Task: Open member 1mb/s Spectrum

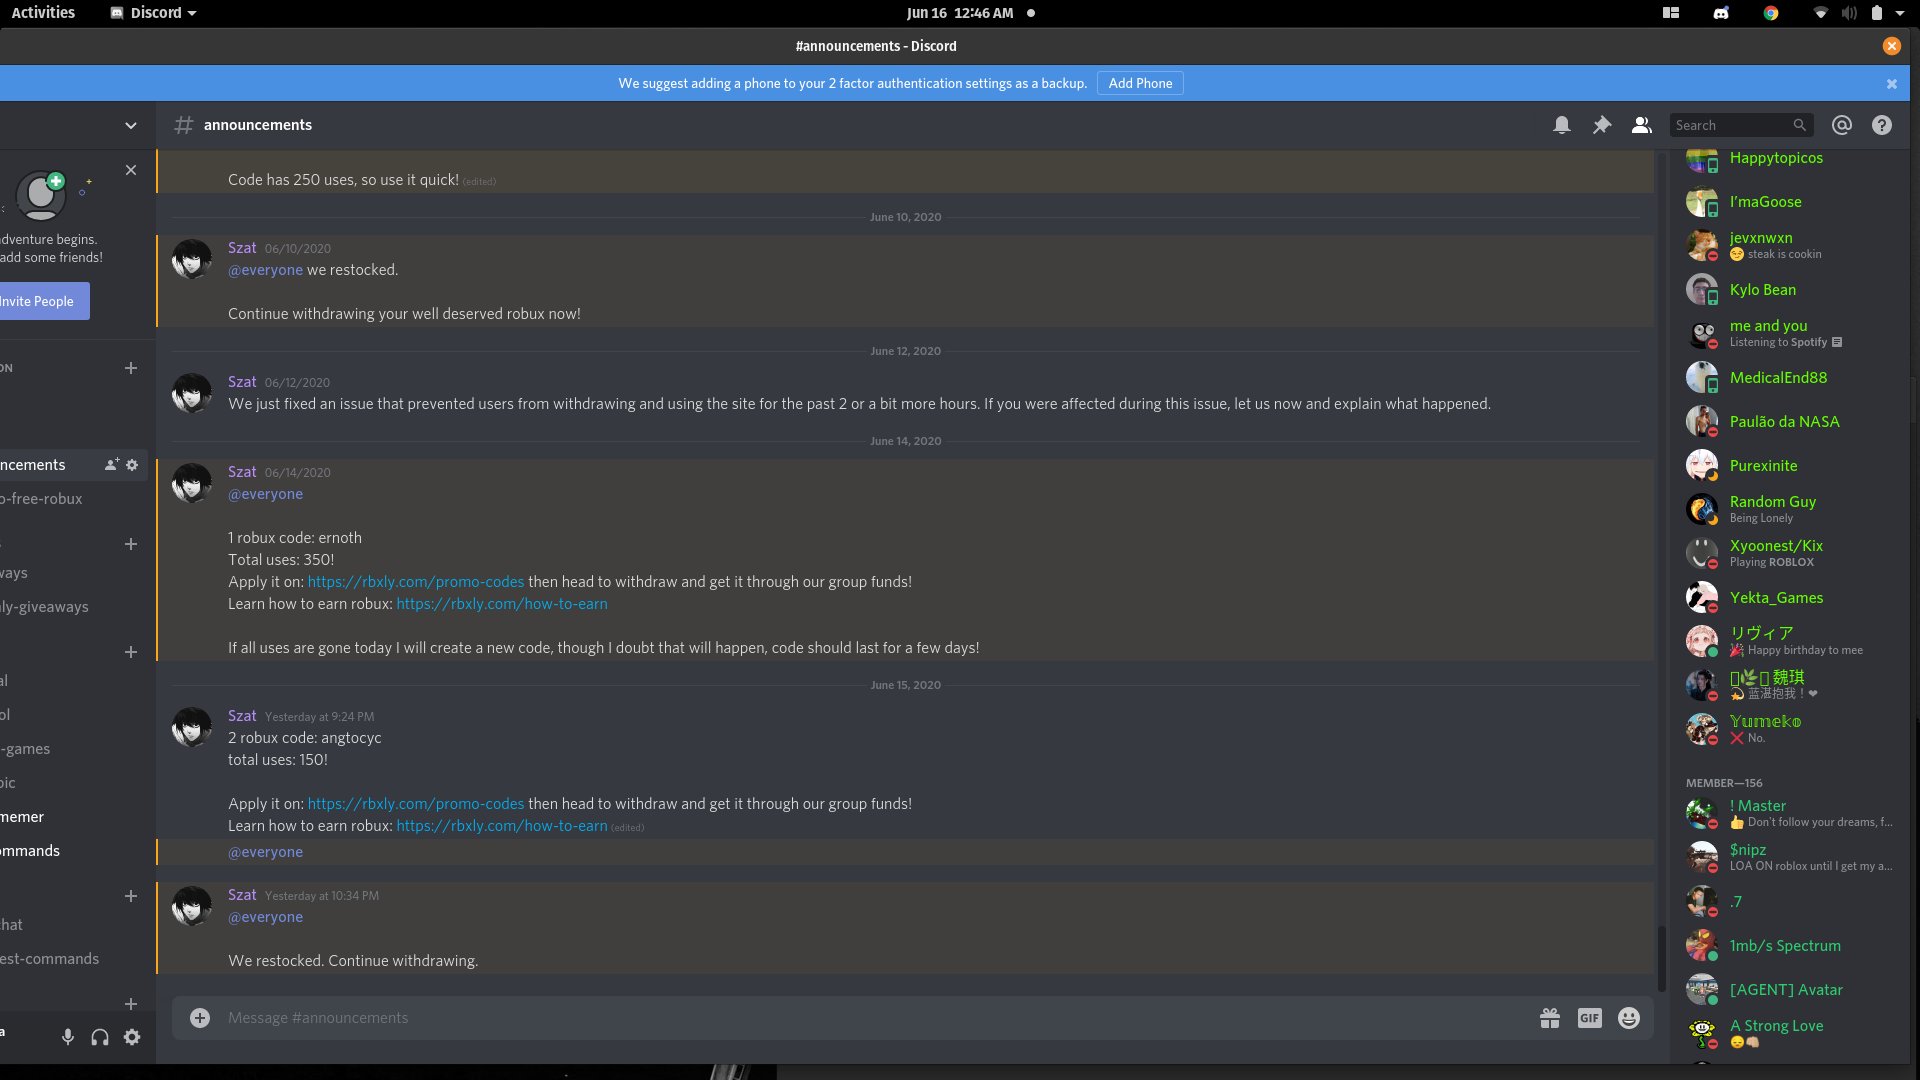Action: 1789,946
